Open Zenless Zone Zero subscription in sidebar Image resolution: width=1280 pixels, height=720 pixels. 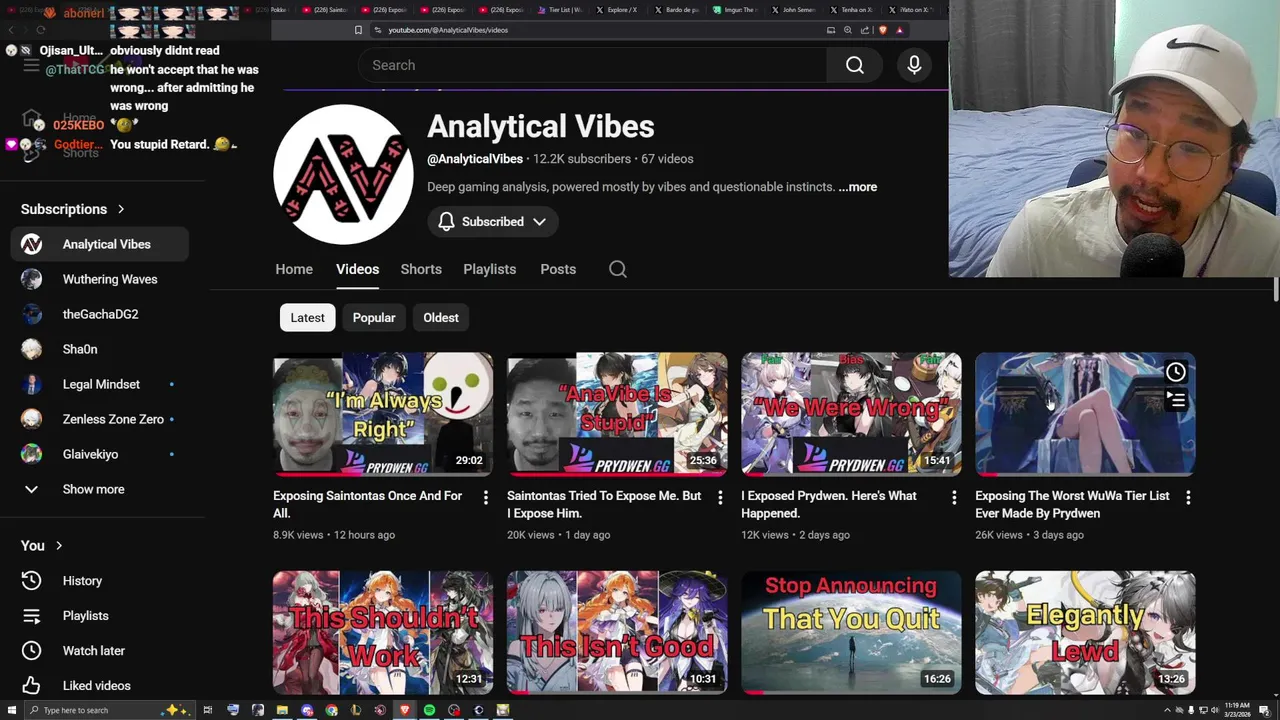[100, 419]
